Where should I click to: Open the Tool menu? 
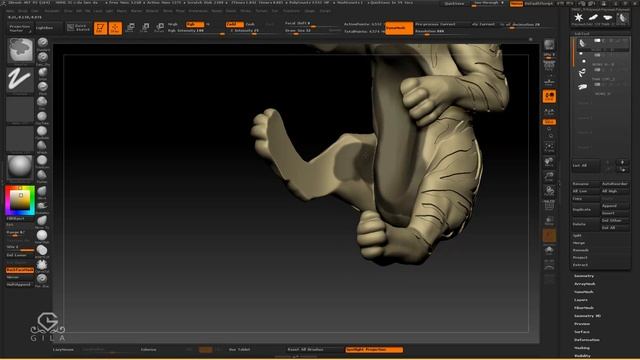(x=275, y=11)
